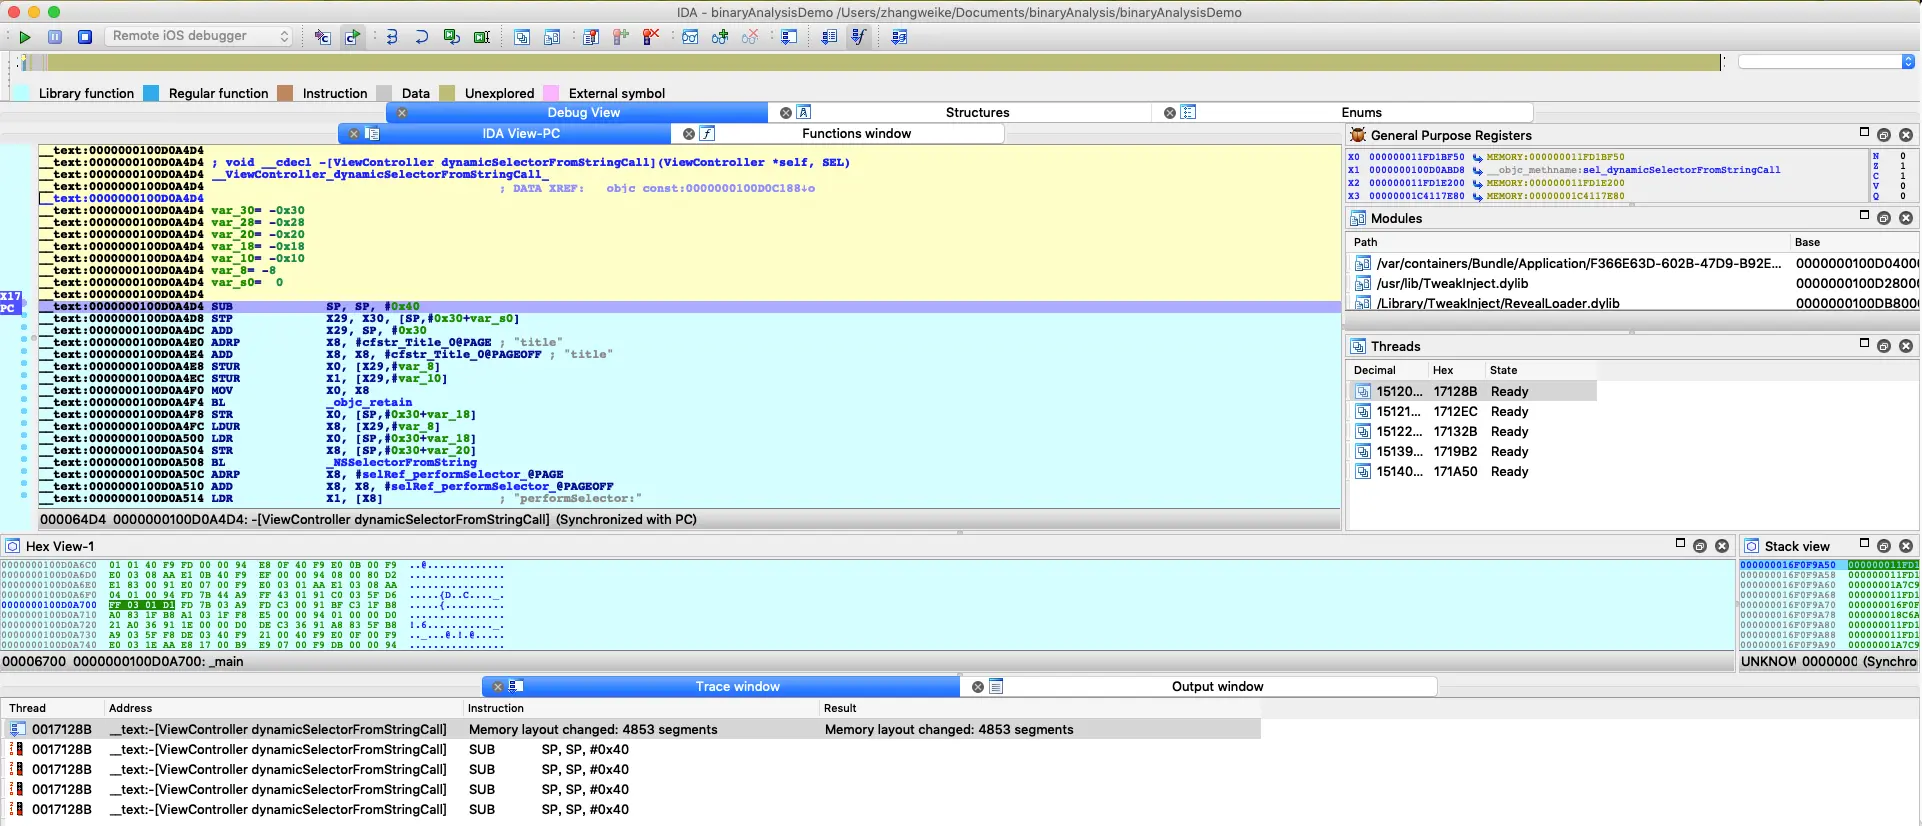Click Run to cursor toolbar icon
1922x826 pixels.
pyautogui.click(x=482, y=37)
